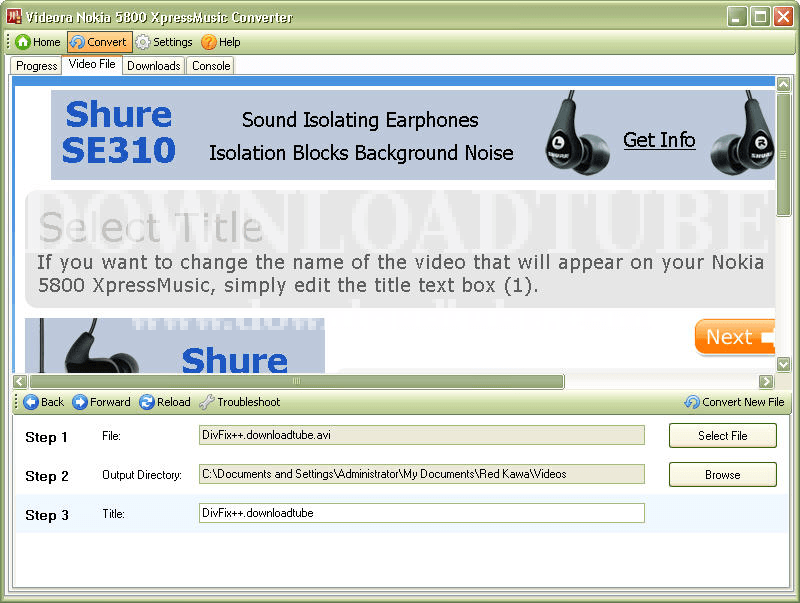Click the vertical scrollbar thumb
Viewport: 800px width, 603px height.
click(783, 155)
